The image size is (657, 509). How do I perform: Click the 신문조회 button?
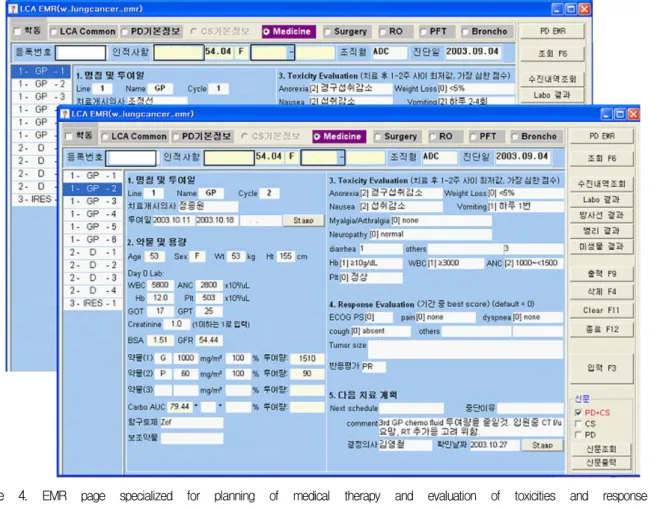602,449
